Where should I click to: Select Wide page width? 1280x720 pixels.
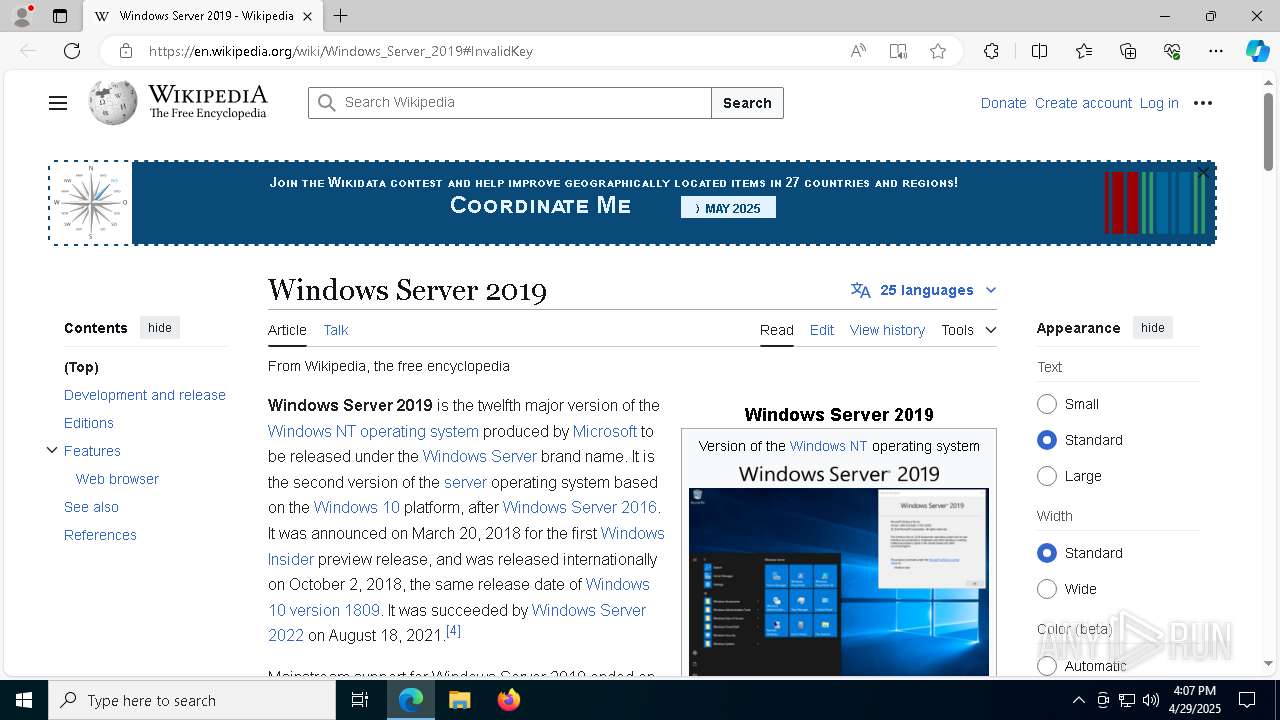(x=1047, y=589)
